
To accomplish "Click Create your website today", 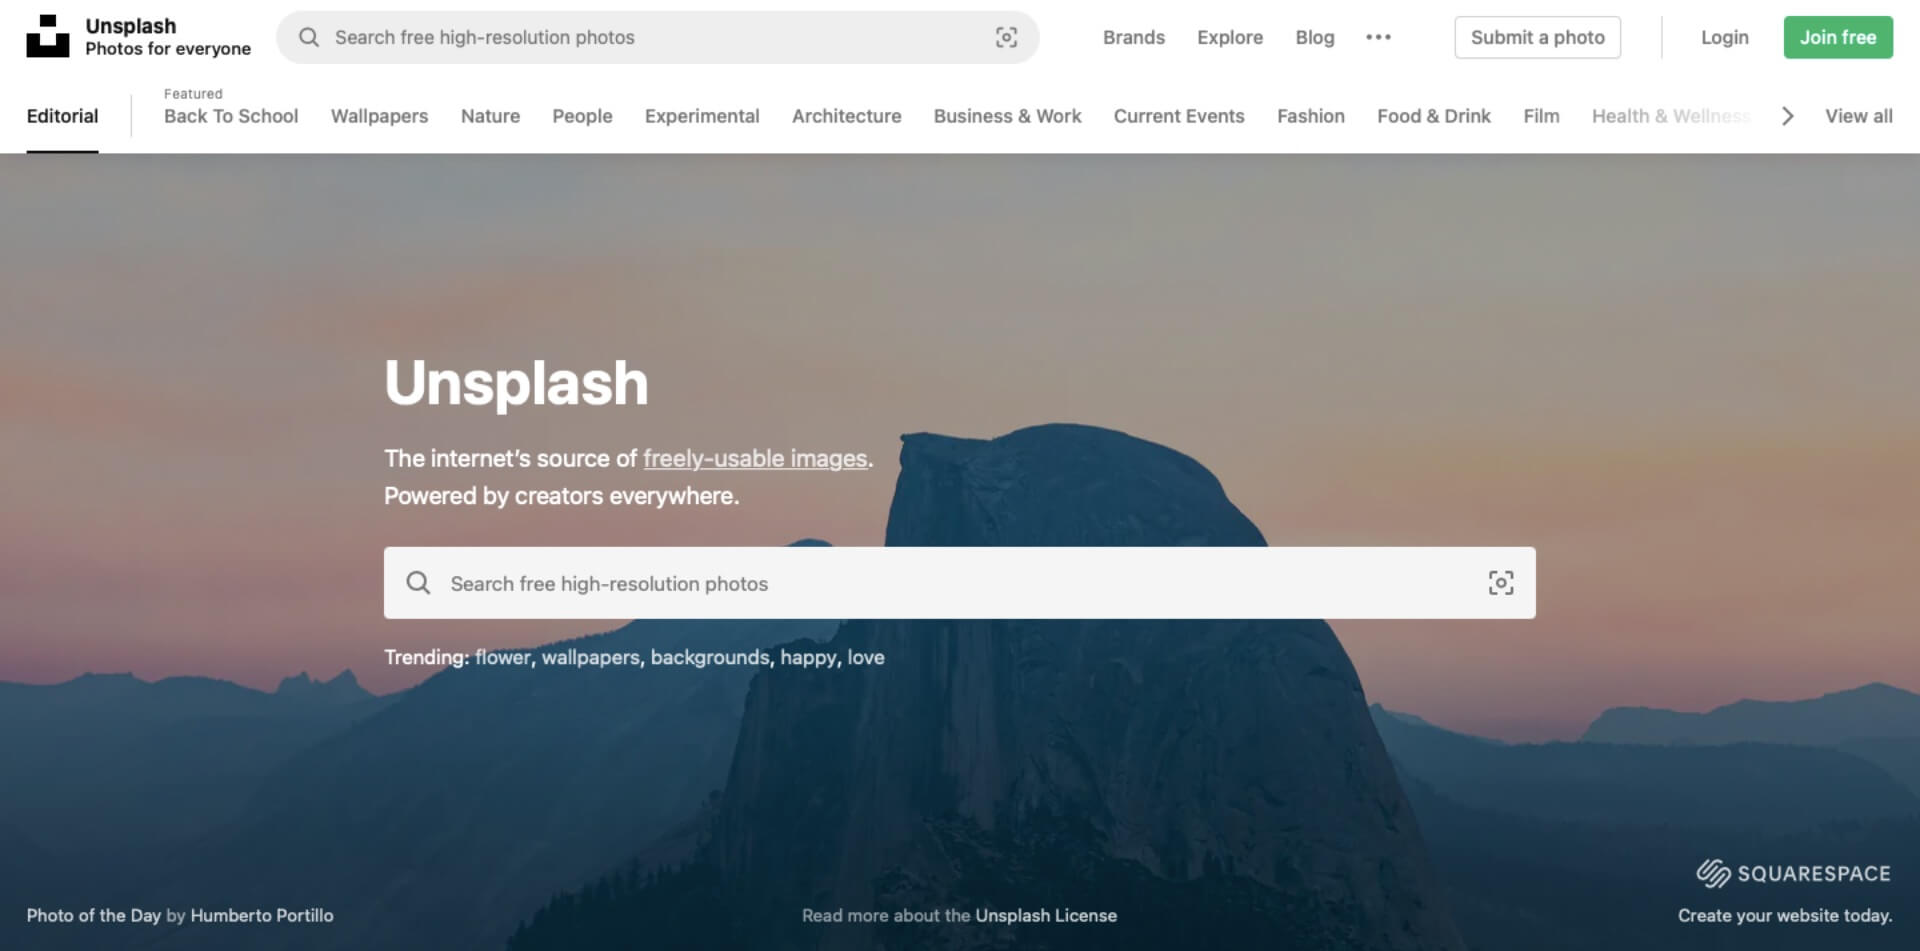I will (x=1785, y=915).
